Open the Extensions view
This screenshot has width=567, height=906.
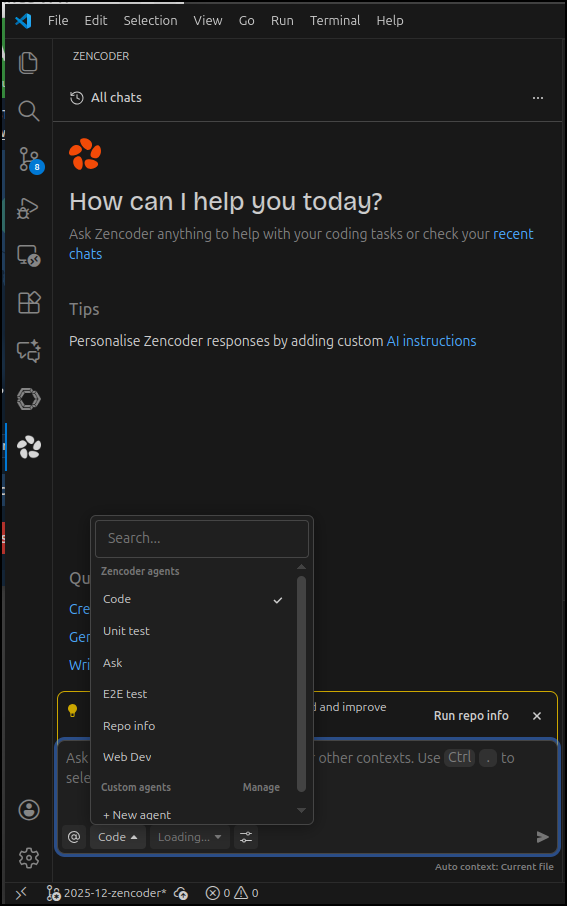(28, 302)
